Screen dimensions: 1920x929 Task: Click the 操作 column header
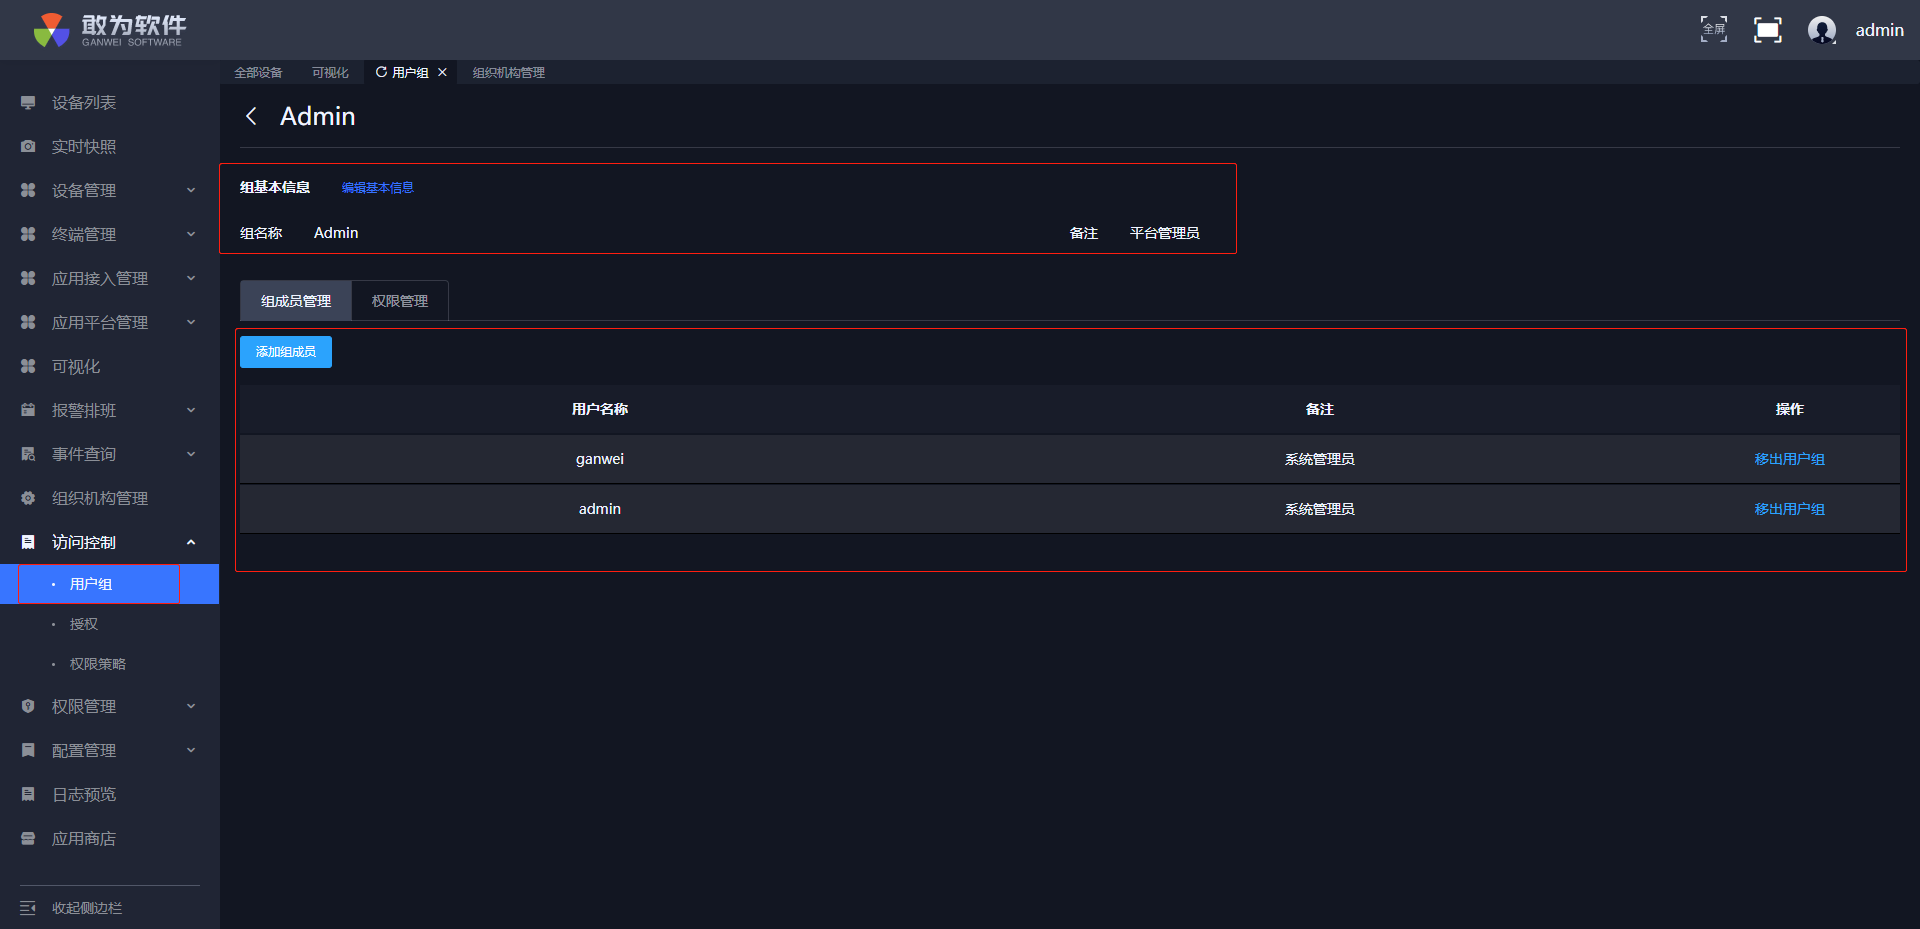tap(1790, 409)
